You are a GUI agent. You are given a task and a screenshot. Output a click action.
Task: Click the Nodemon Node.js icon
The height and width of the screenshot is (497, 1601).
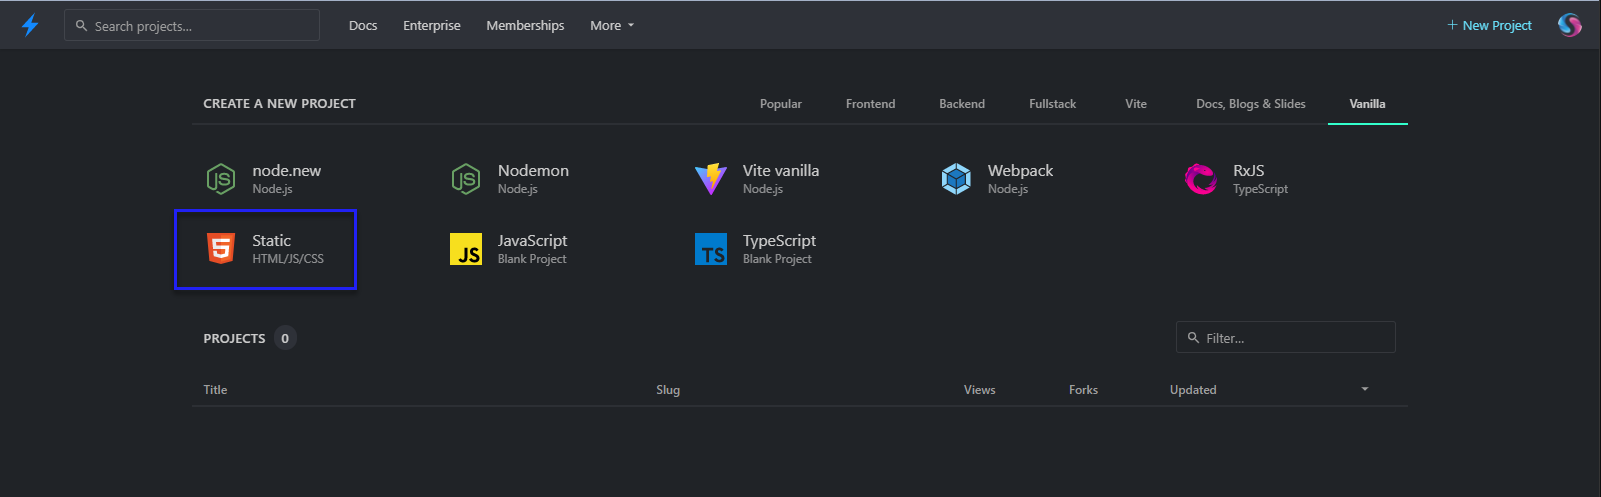tap(466, 179)
